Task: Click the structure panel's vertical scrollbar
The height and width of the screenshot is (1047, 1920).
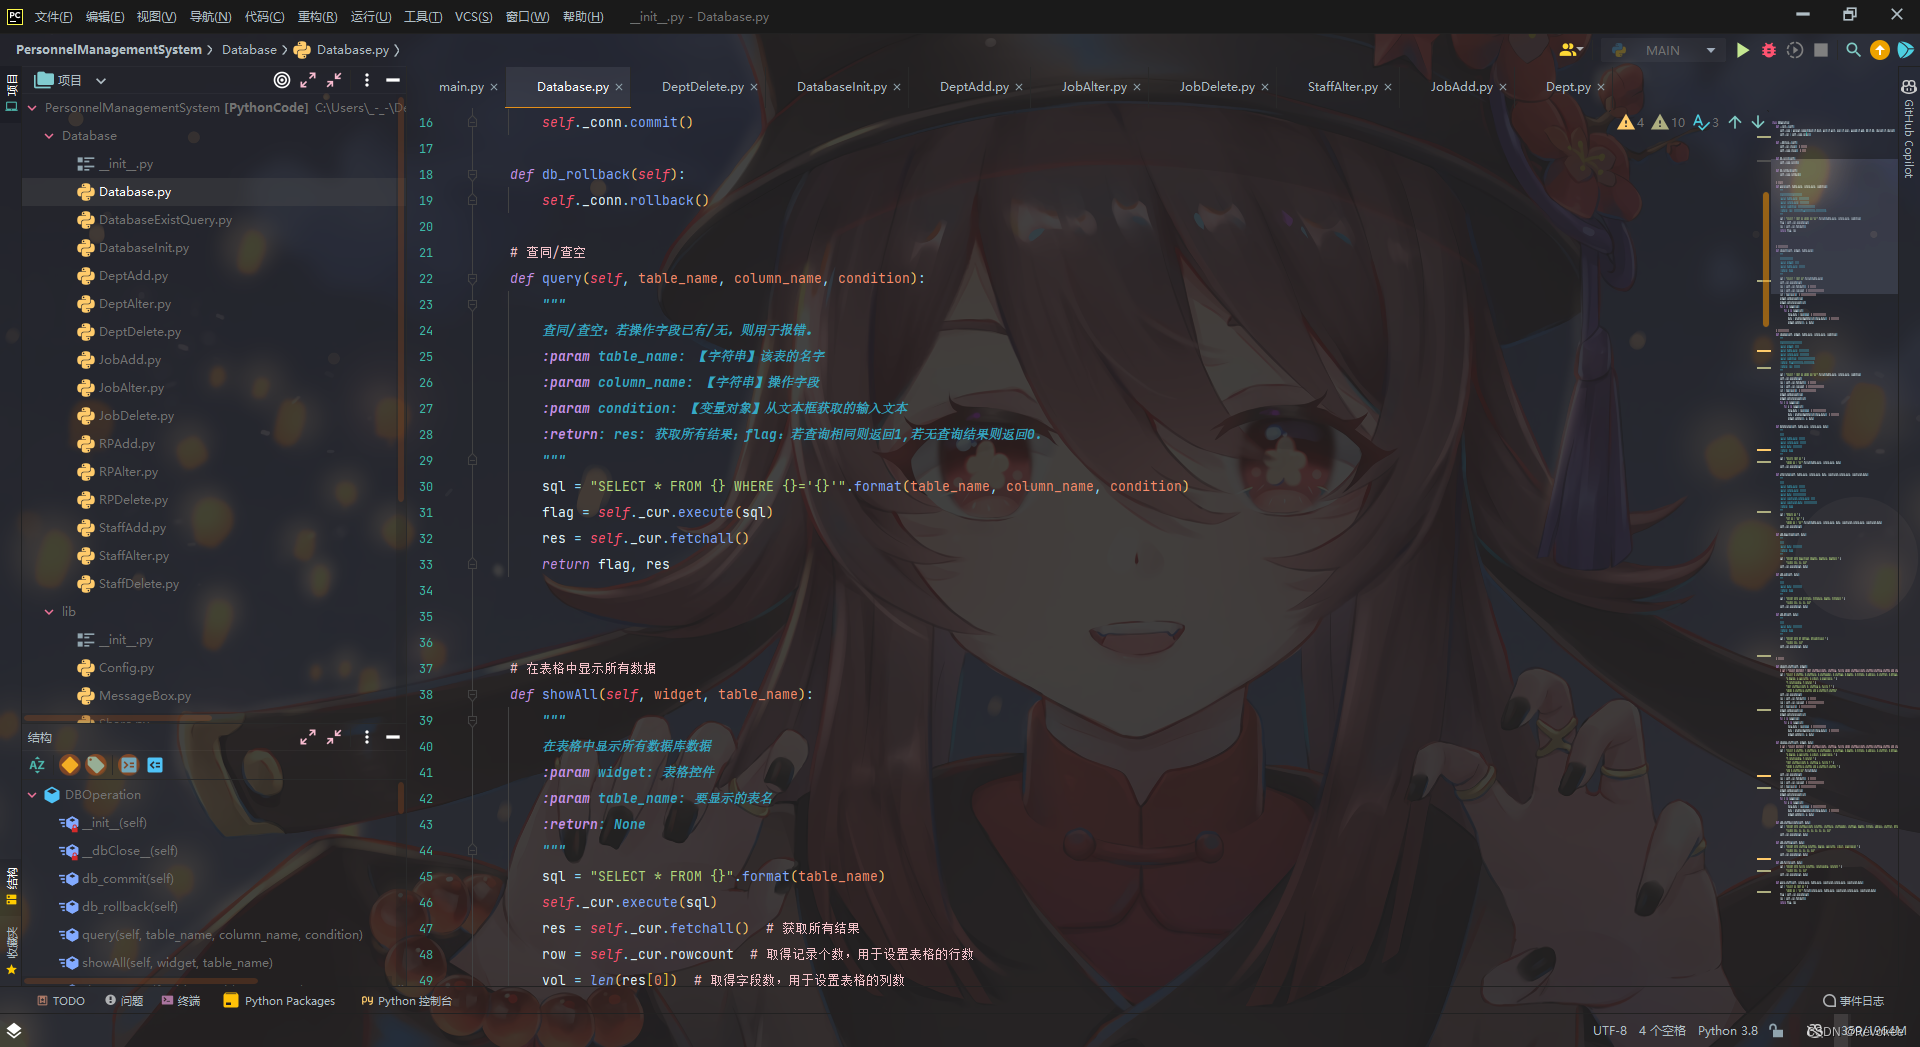Action: (401, 800)
